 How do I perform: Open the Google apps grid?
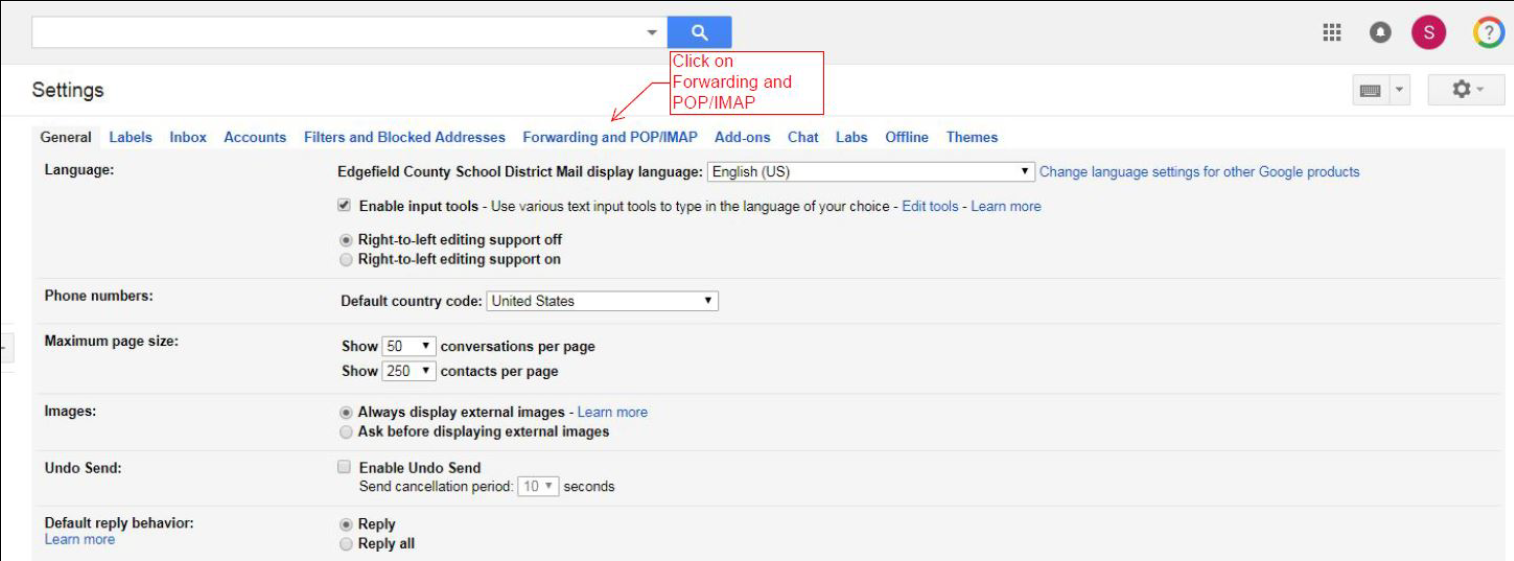[1331, 33]
